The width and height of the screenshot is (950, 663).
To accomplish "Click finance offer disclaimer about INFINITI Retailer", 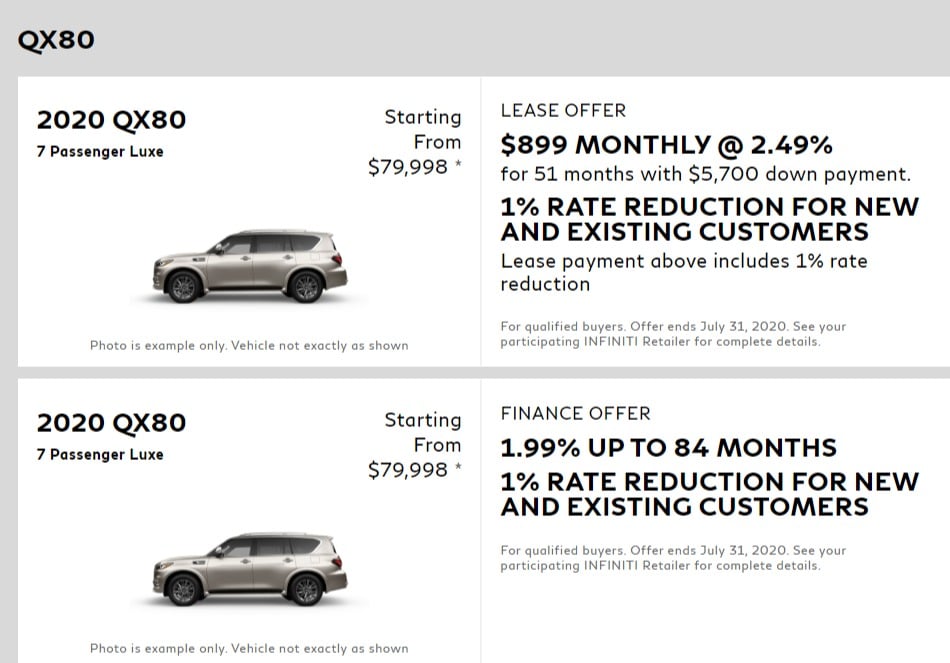I will pyautogui.click(x=673, y=558).
